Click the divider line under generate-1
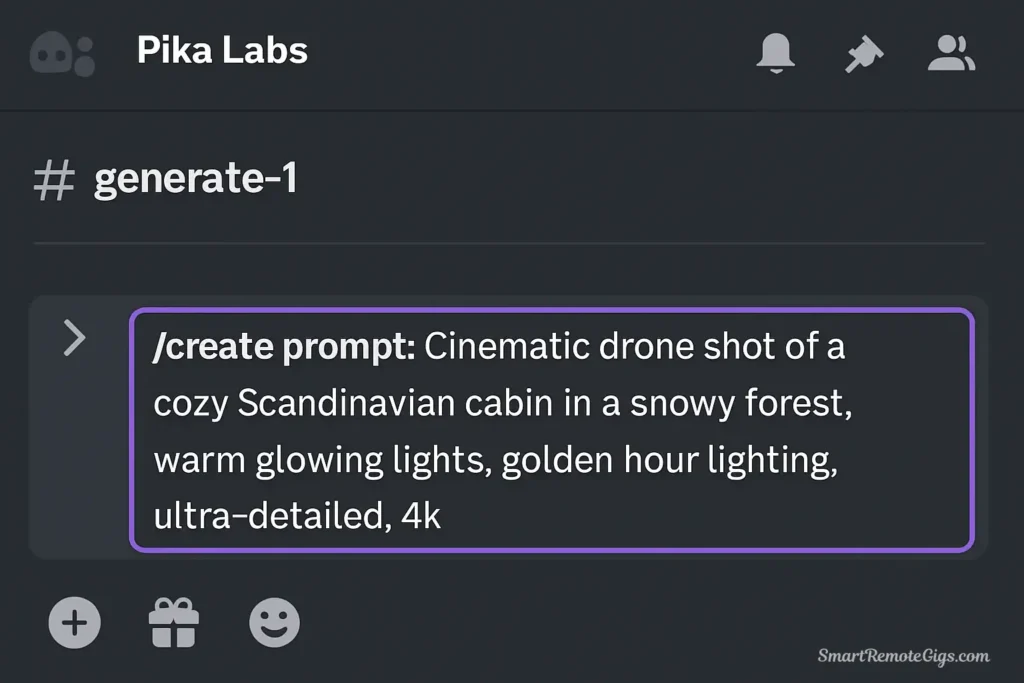This screenshot has height=683, width=1024. coord(512,240)
